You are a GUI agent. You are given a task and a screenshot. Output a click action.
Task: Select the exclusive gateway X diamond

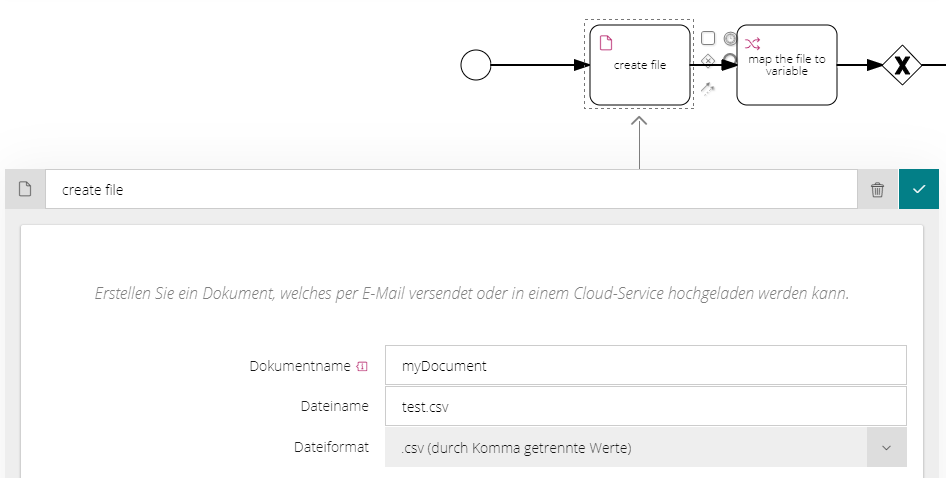point(902,65)
